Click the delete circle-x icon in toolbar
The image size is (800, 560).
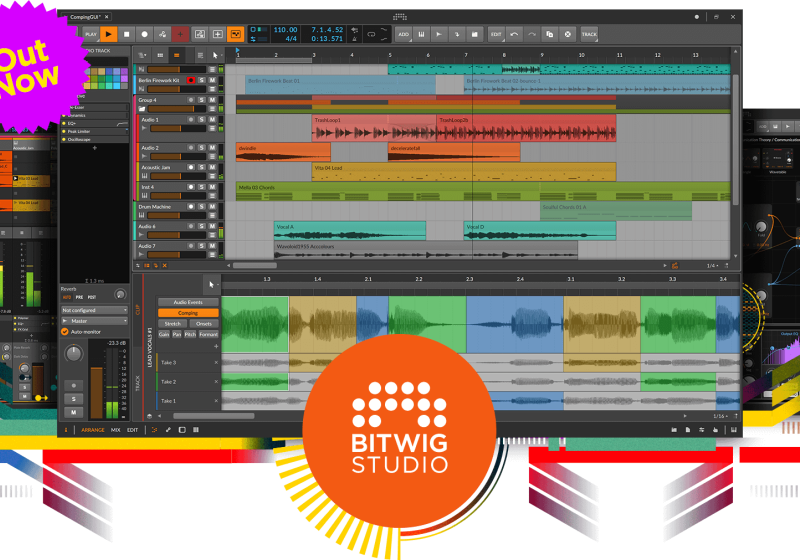click(567, 34)
